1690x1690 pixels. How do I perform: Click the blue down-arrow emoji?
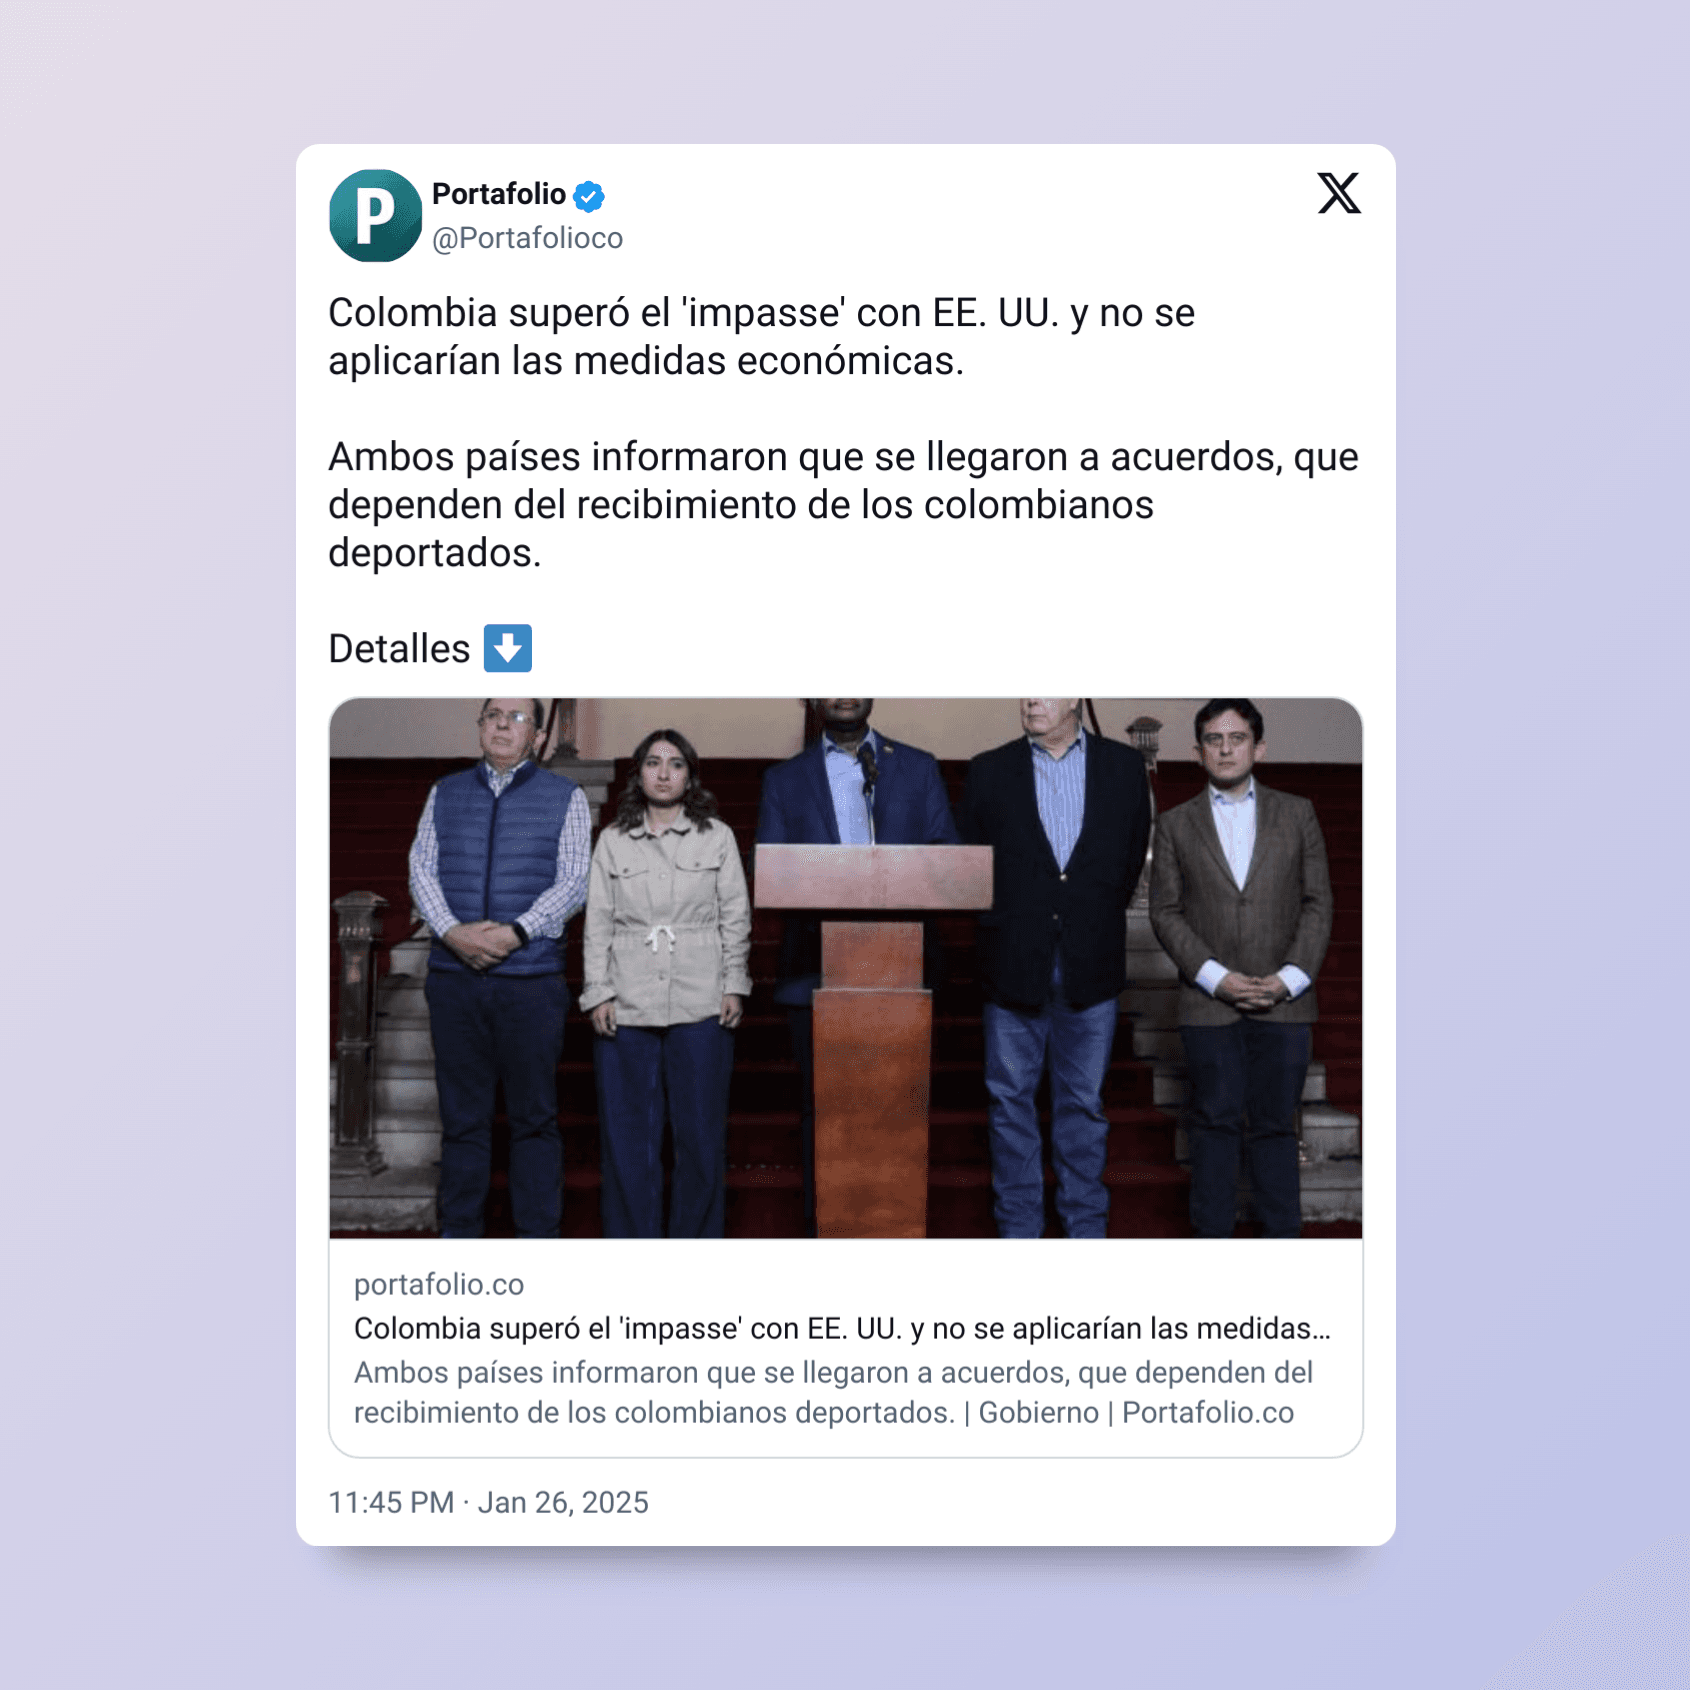(x=508, y=648)
